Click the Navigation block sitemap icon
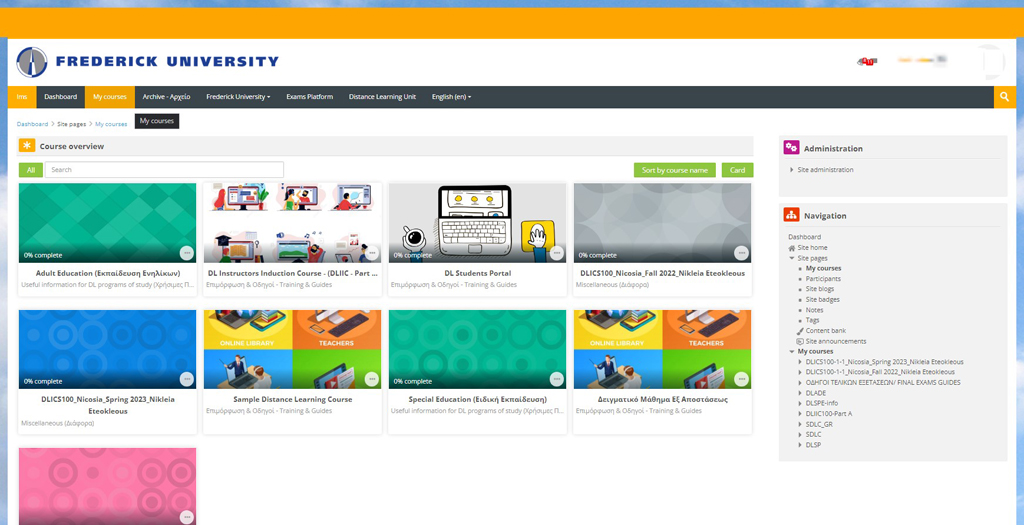The height and width of the screenshot is (525, 1024). pyautogui.click(x=792, y=215)
